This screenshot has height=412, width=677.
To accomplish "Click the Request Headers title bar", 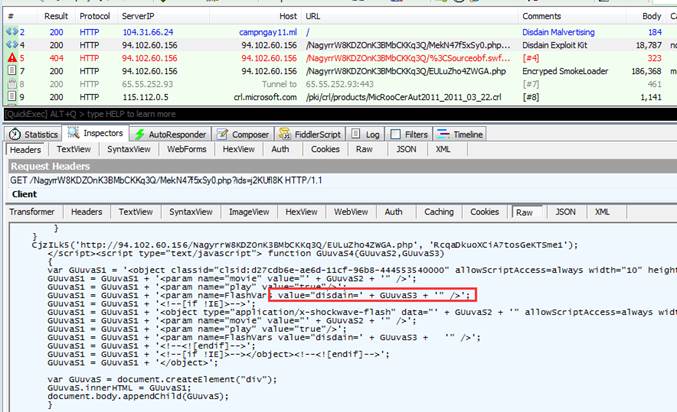I will click(x=342, y=166).
